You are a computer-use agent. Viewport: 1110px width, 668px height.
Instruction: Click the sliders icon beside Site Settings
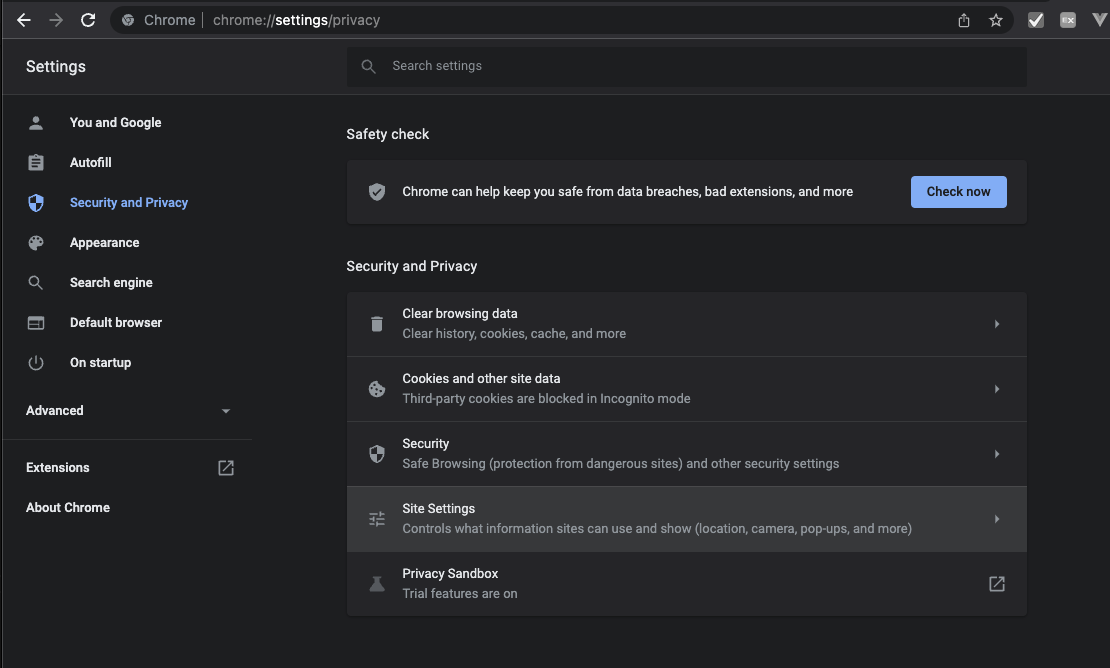[x=377, y=519]
